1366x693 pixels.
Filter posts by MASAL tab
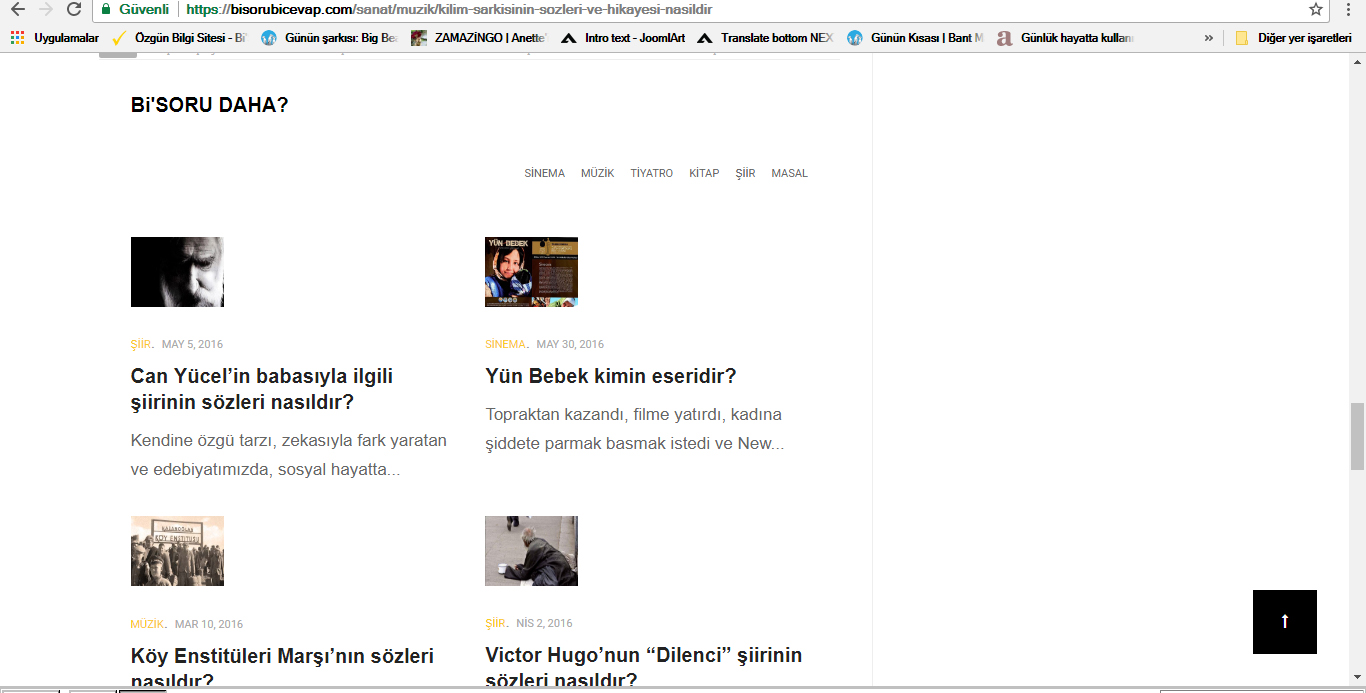point(789,173)
